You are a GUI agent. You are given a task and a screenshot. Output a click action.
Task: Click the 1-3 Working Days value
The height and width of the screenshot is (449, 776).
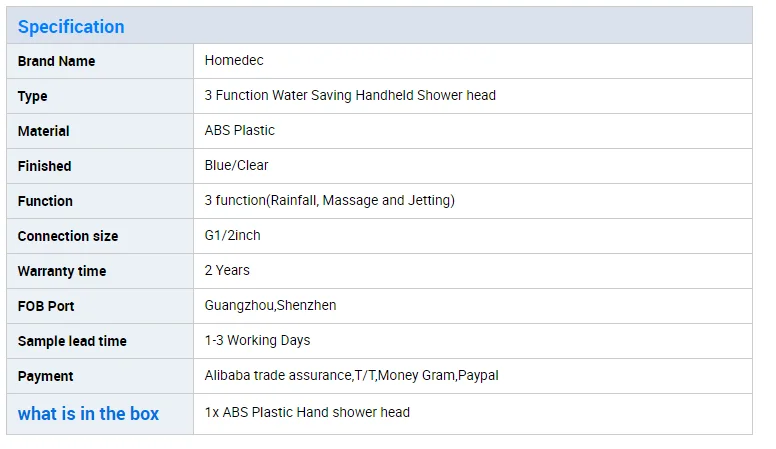click(x=258, y=340)
